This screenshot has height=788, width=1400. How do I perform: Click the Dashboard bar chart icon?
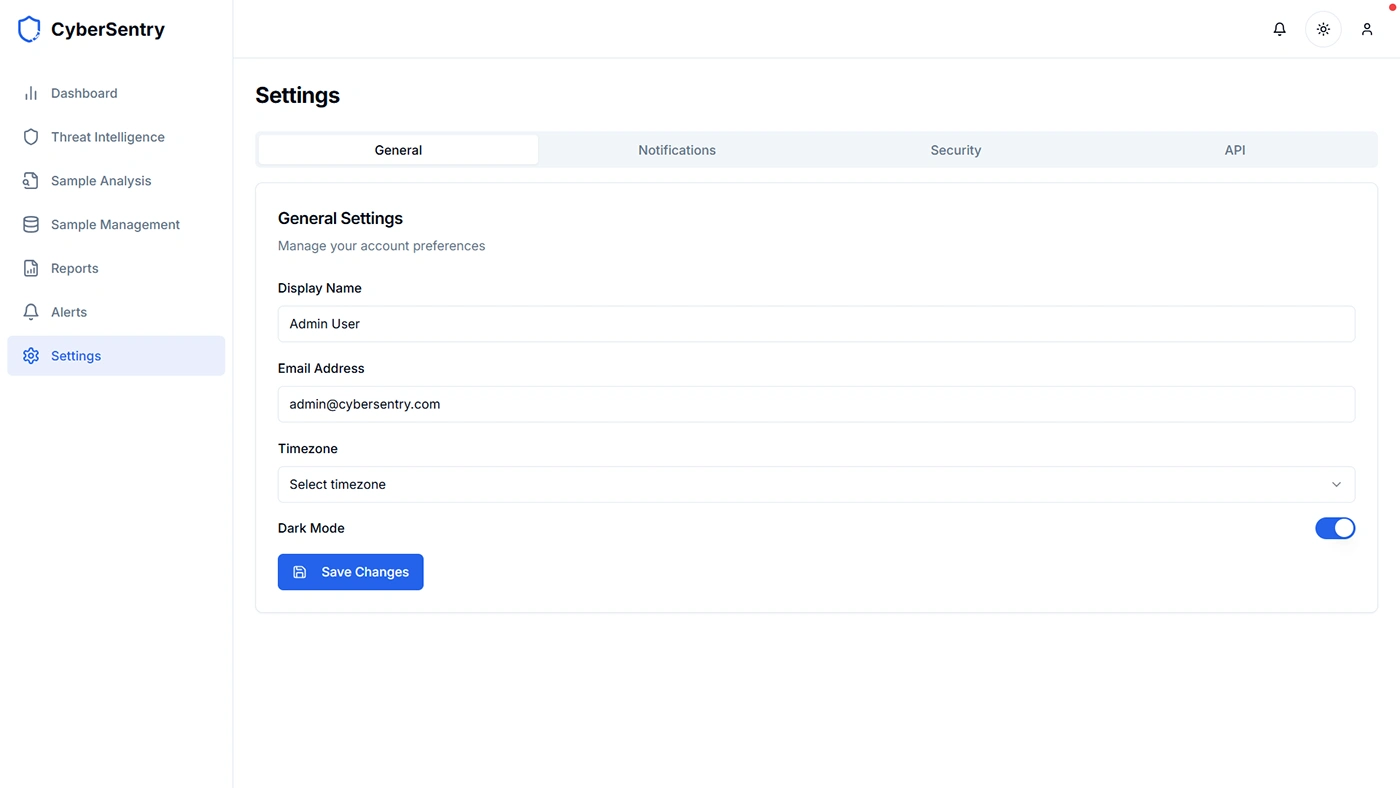point(31,93)
